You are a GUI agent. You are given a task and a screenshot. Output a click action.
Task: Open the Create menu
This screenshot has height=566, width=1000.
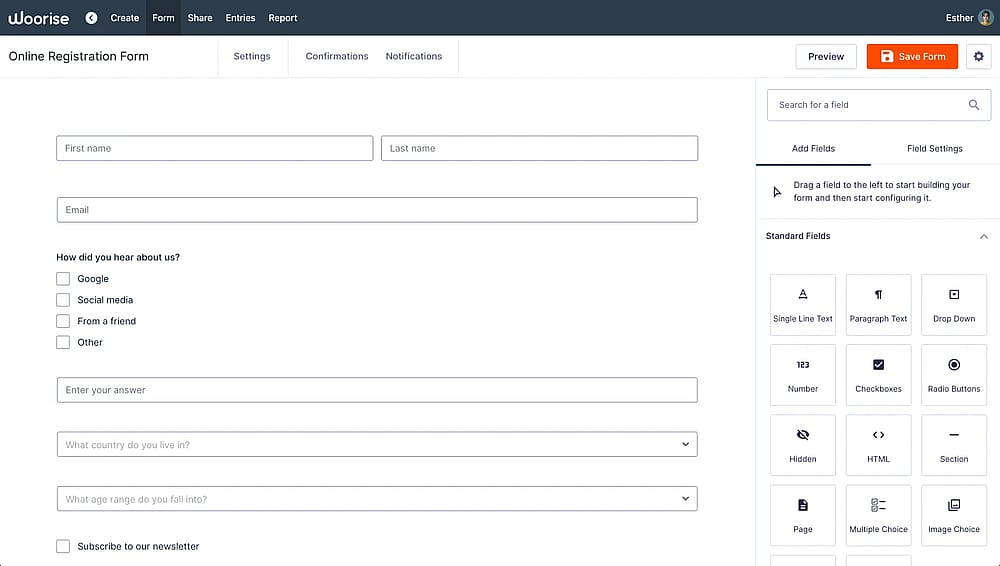pyautogui.click(x=124, y=18)
